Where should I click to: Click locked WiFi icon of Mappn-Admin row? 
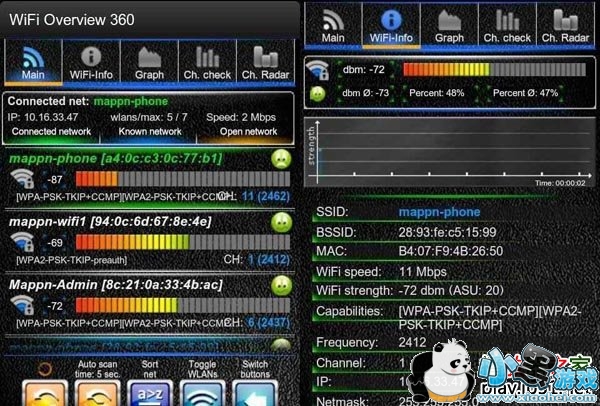[22, 305]
